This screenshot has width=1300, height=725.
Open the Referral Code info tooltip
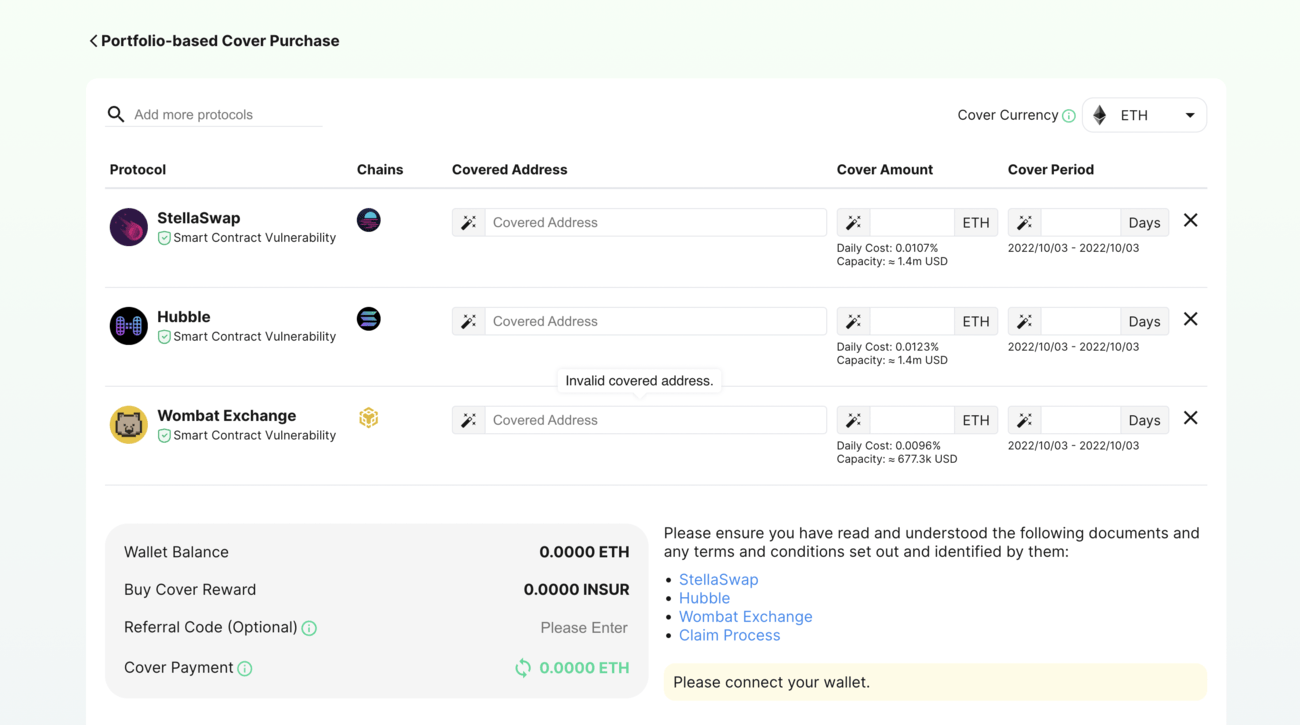pyautogui.click(x=309, y=628)
